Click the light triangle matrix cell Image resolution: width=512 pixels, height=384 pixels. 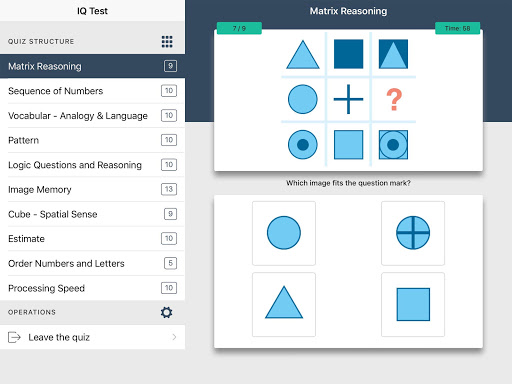303,54
